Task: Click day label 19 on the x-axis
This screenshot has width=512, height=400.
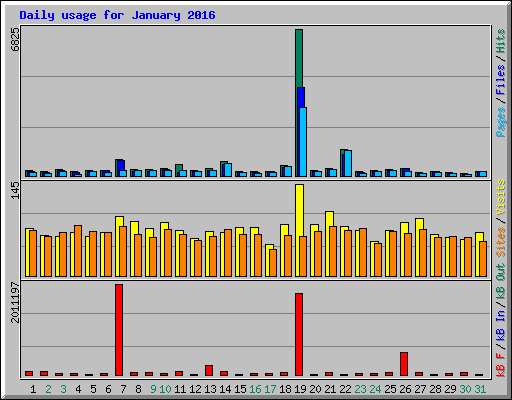Action: 300,389
